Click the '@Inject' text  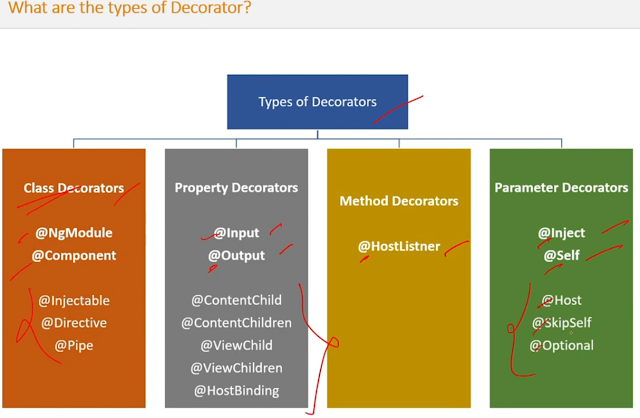click(561, 233)
